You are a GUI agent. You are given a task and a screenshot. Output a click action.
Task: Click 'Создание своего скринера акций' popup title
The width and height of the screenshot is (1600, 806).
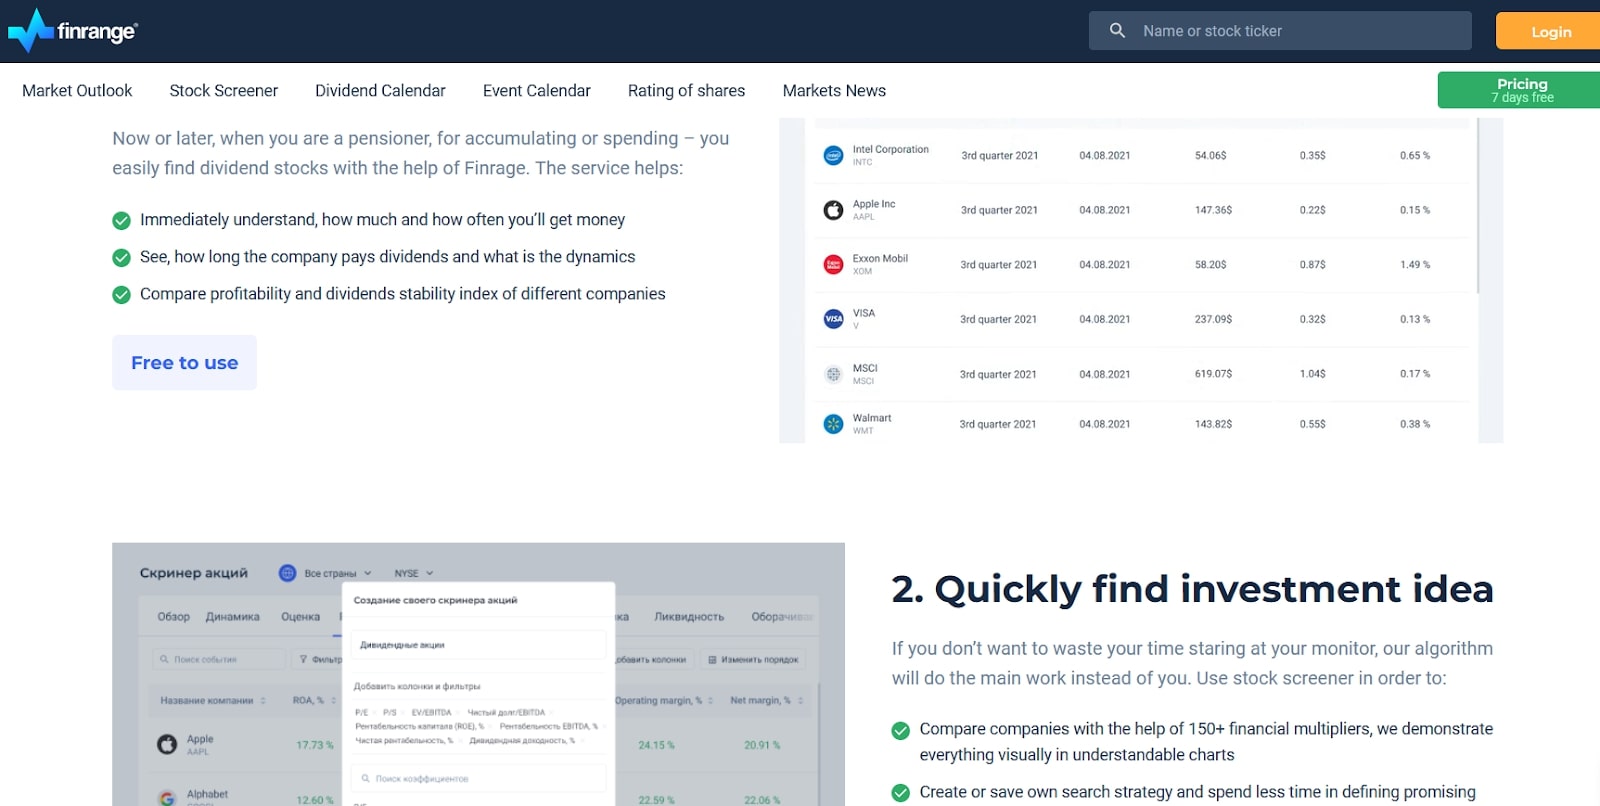(435, 600)
